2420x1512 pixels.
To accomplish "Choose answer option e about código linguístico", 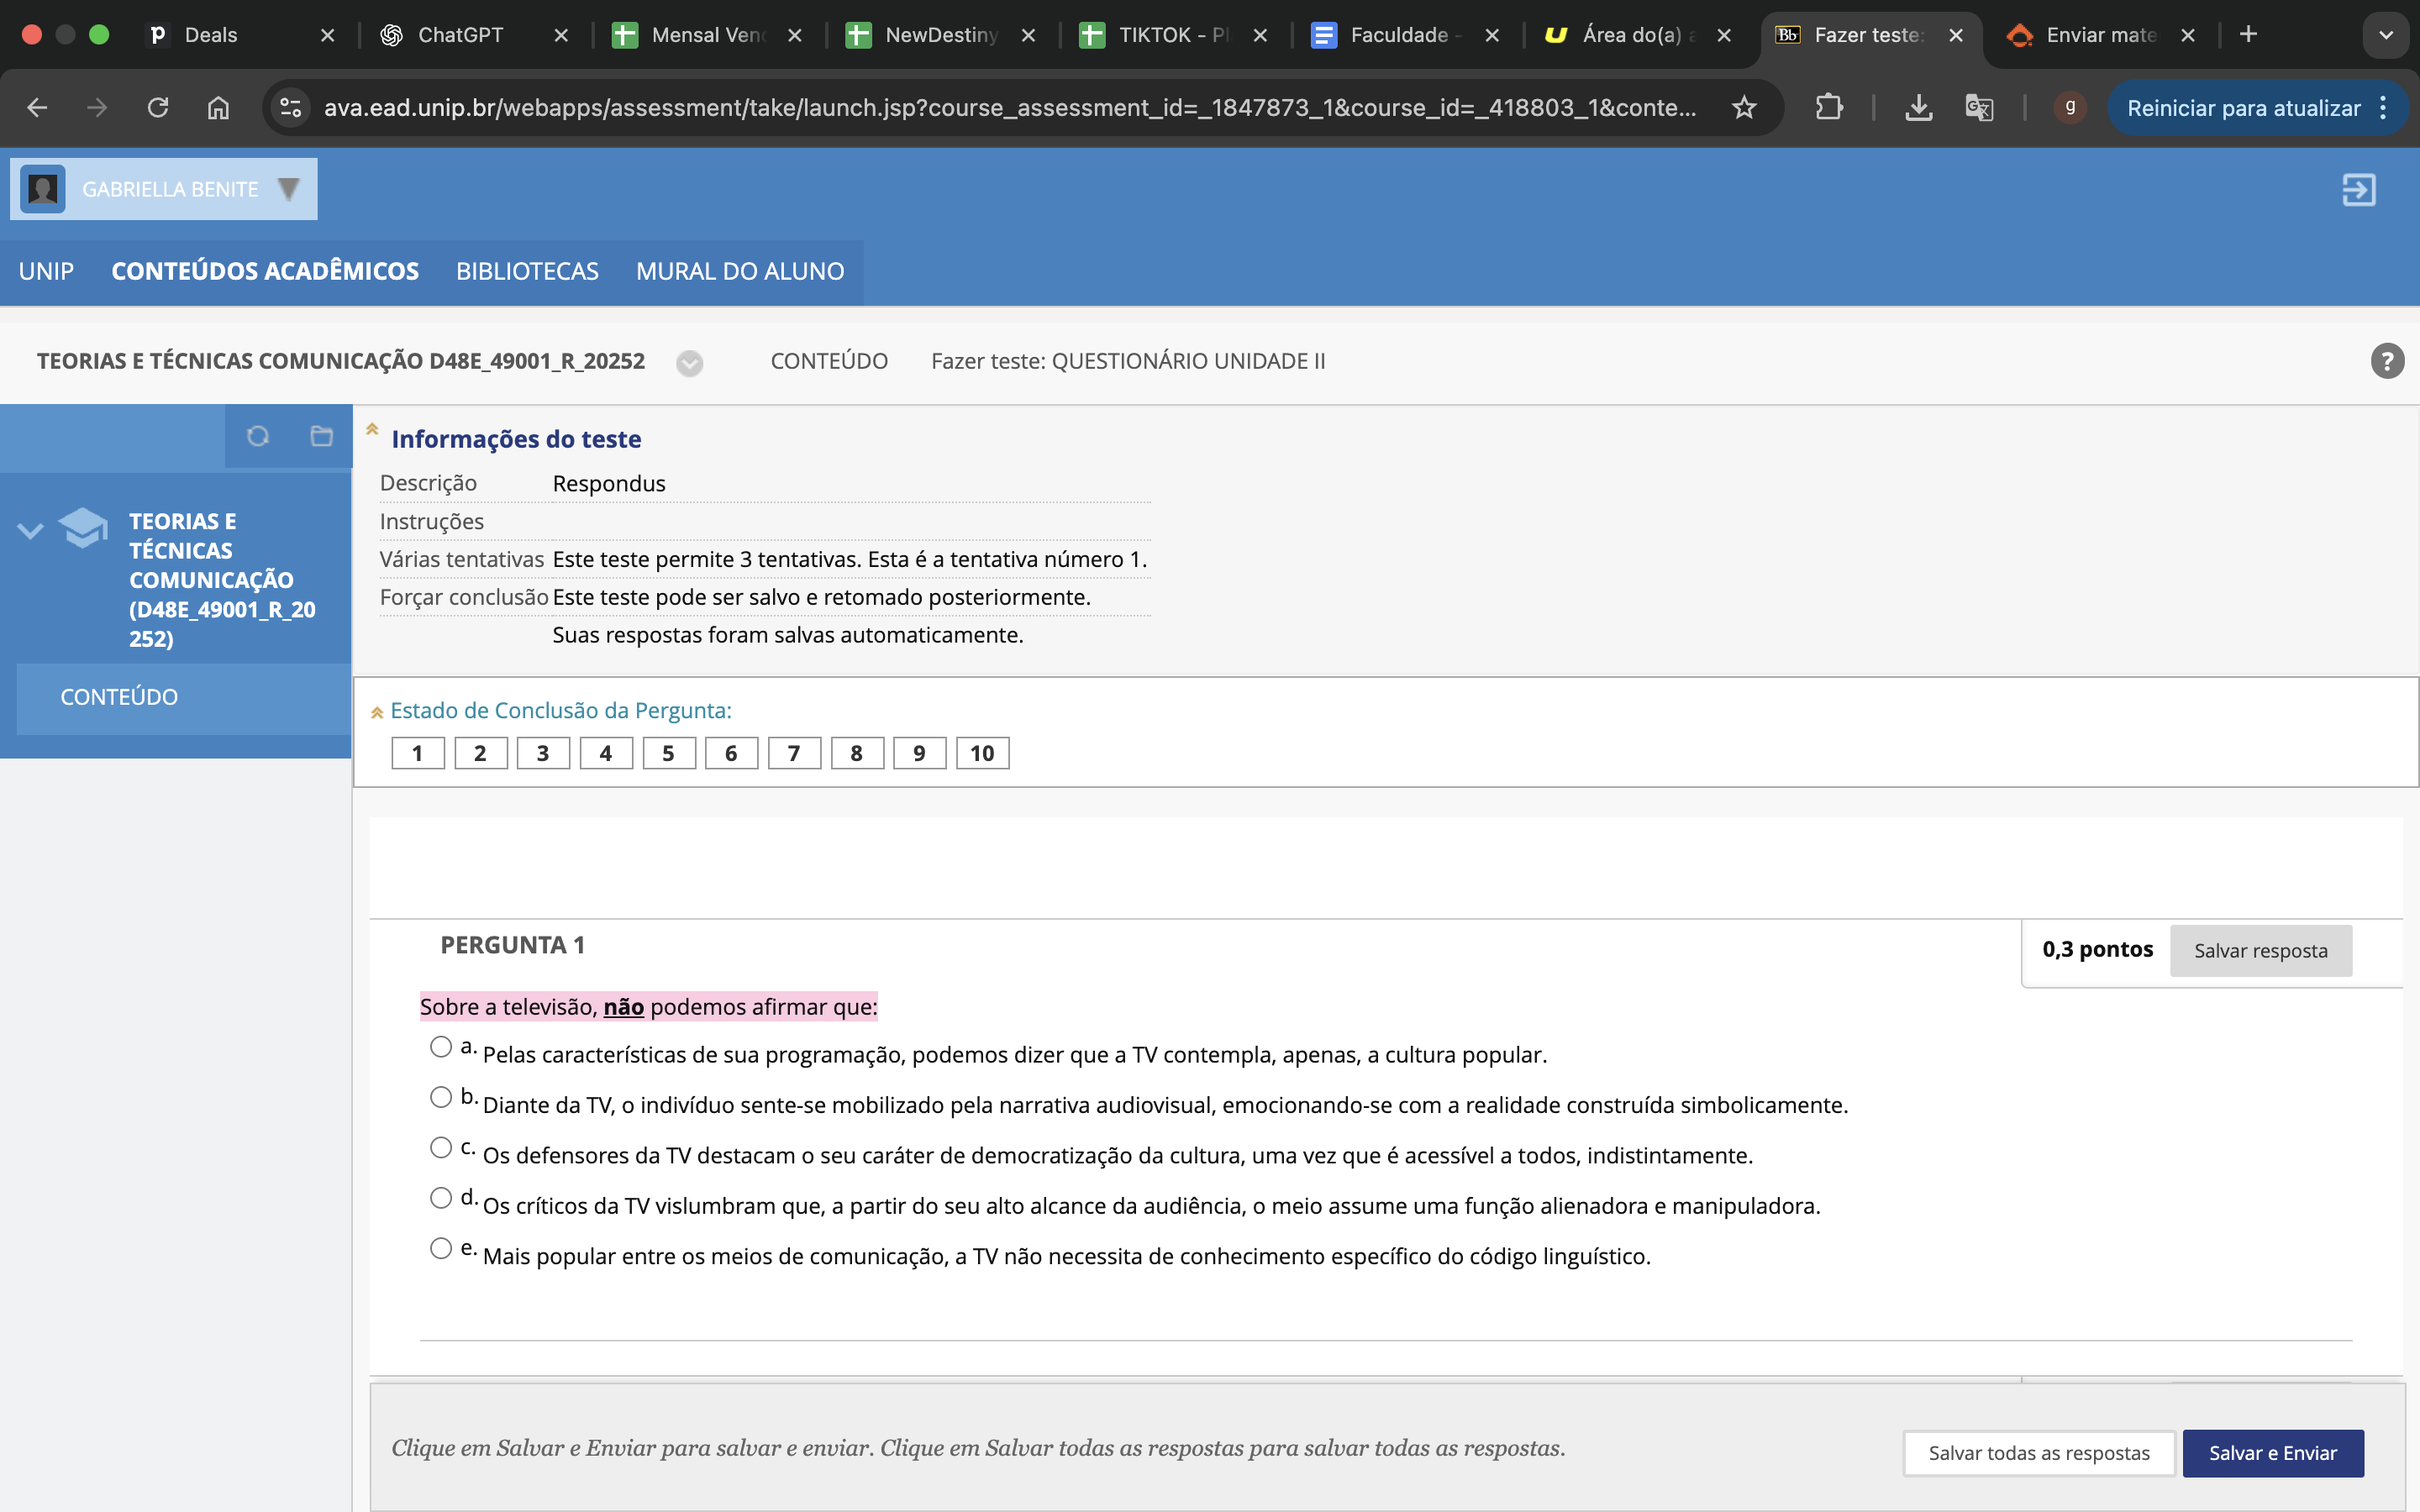I will (x=441, y=1248).
